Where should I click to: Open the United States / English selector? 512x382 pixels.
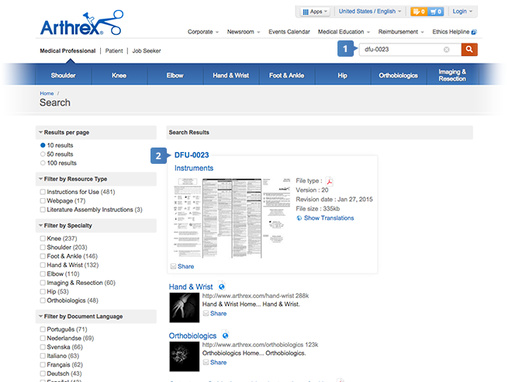(x=370, y=11)
